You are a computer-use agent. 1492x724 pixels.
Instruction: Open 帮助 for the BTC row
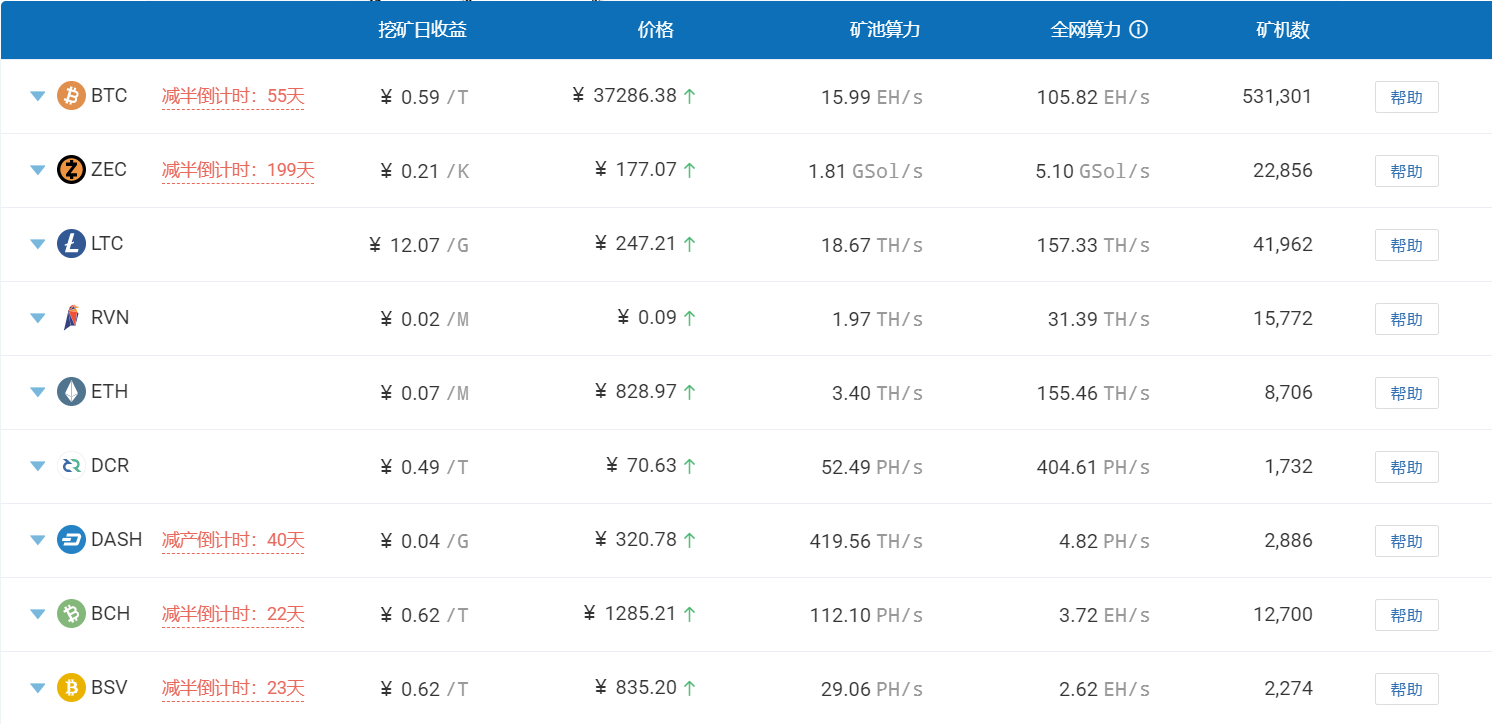coord(1406,97)
